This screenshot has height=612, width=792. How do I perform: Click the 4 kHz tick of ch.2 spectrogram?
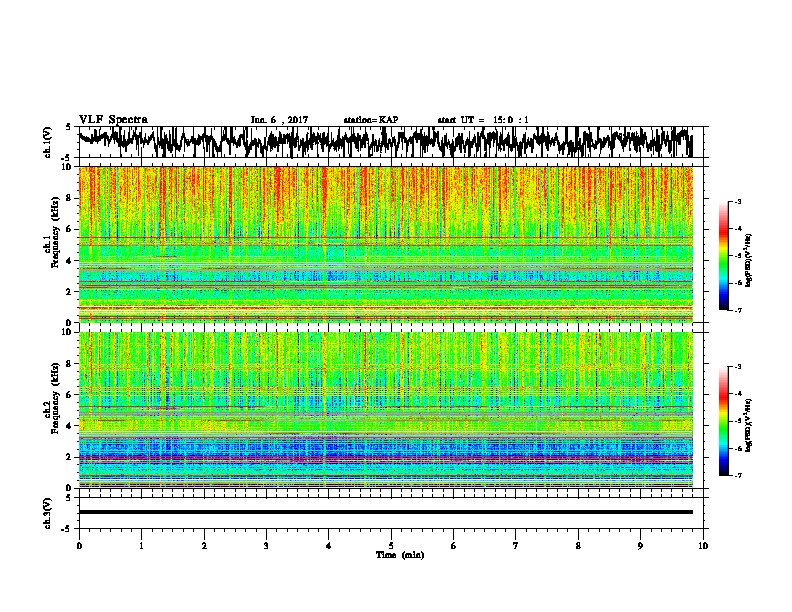(x=70, y=426)
